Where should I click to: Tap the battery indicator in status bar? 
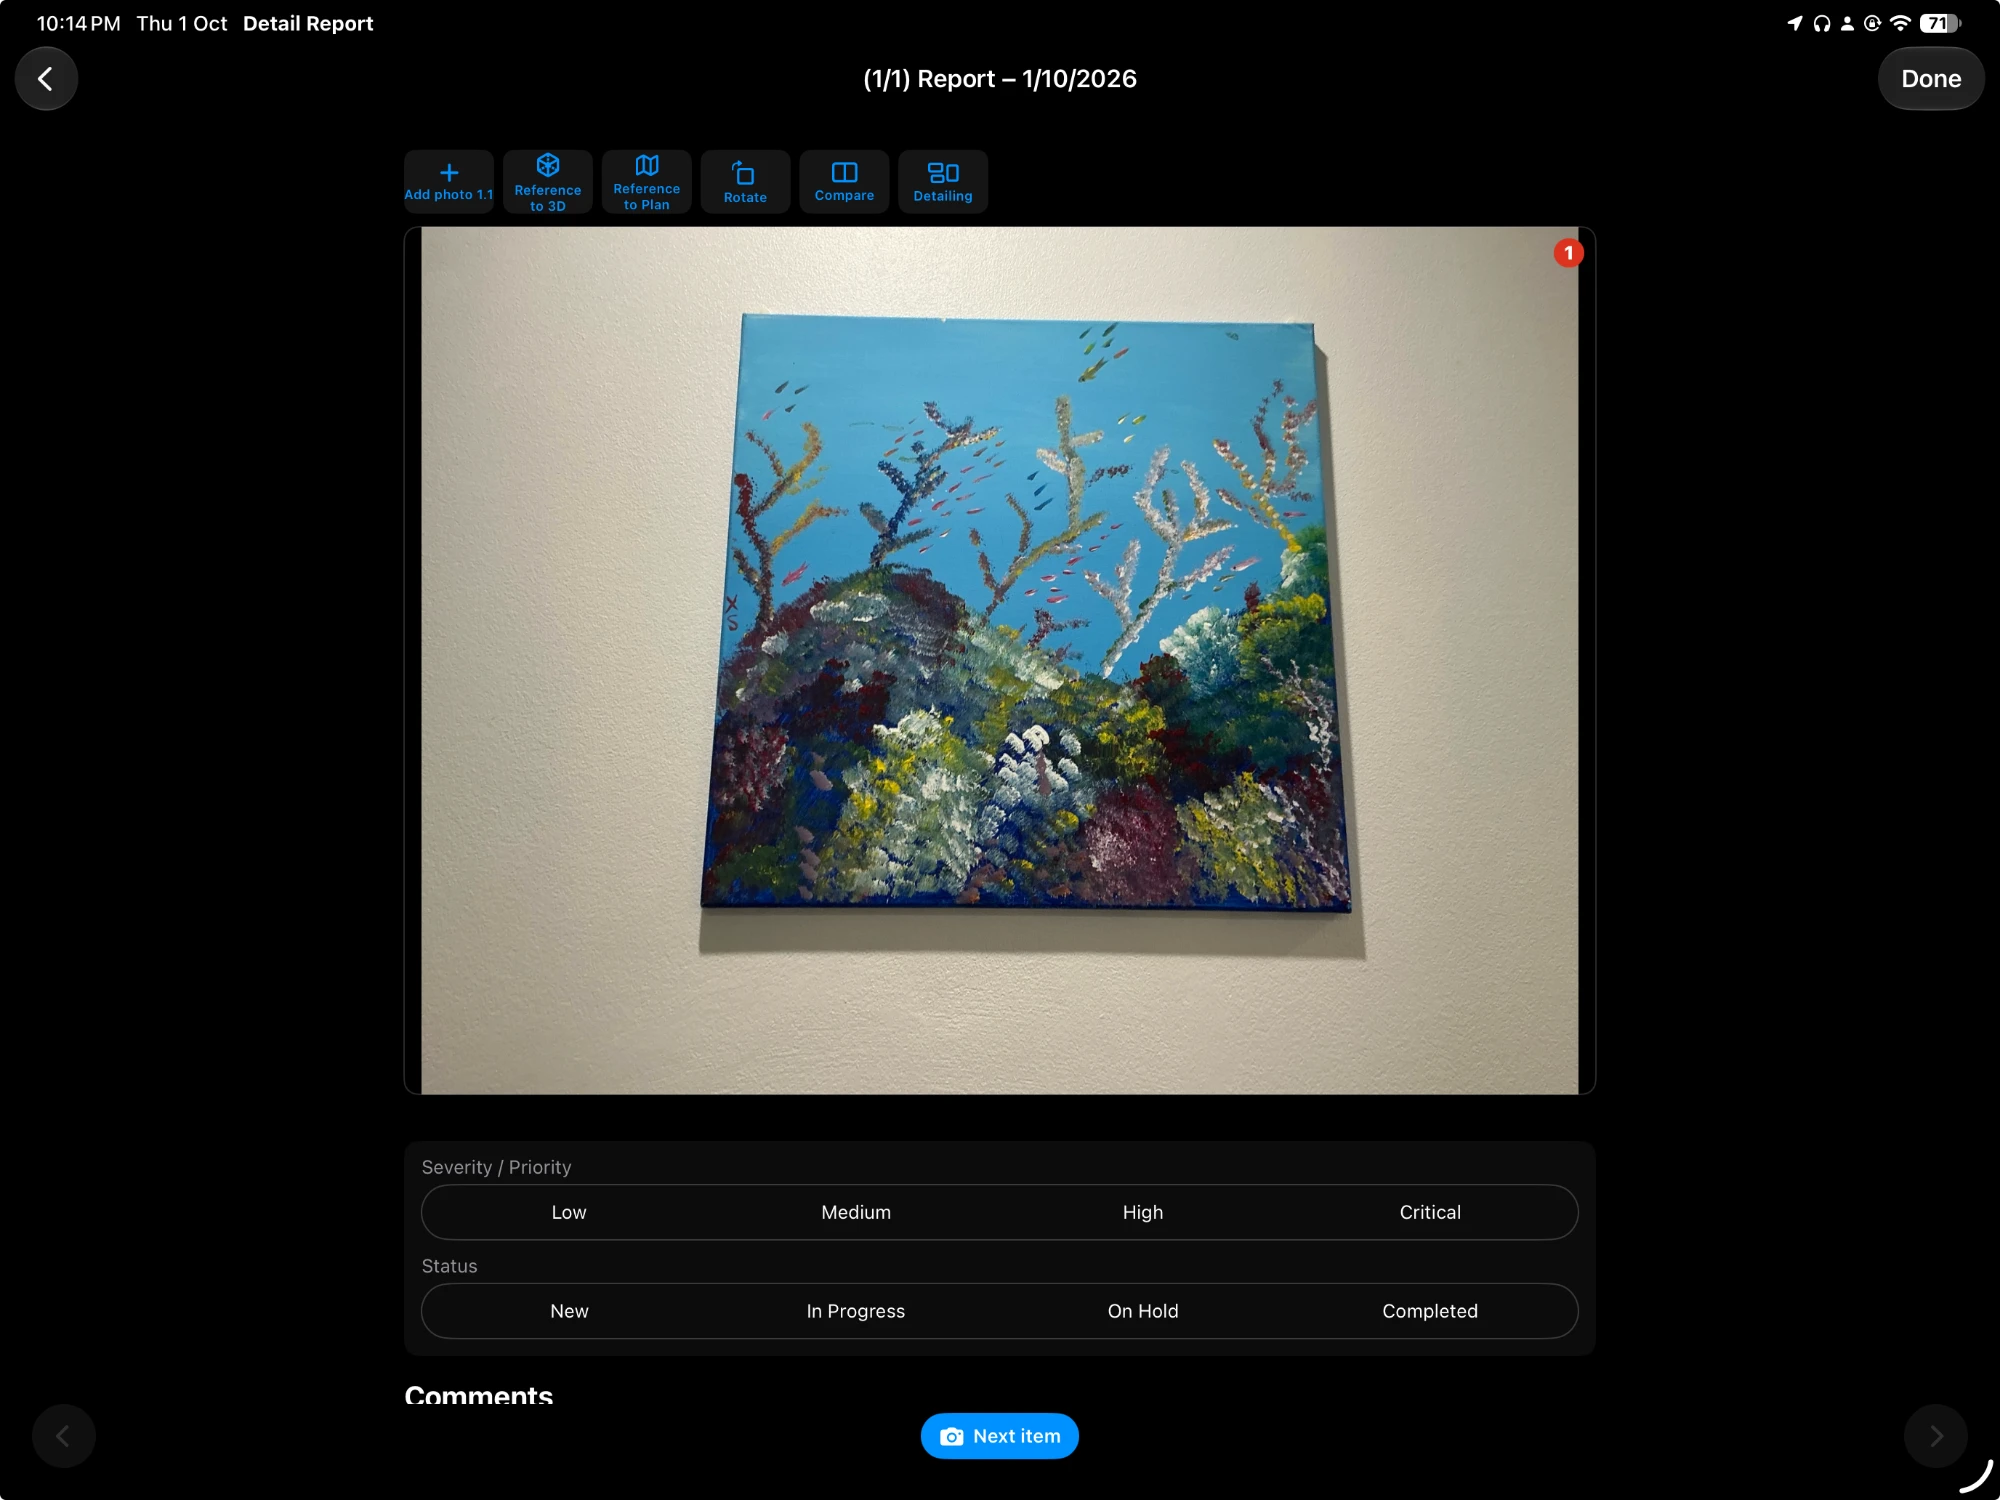[x=1940, y=23]
